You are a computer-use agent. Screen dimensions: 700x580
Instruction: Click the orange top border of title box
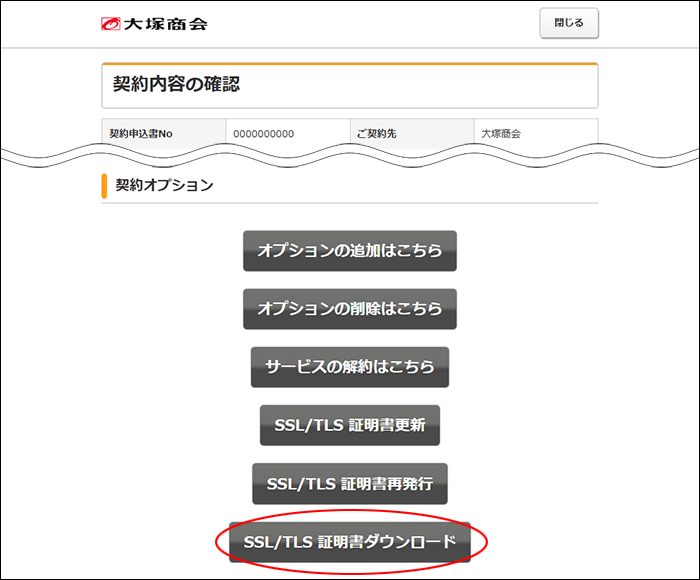tap(349, 64)
